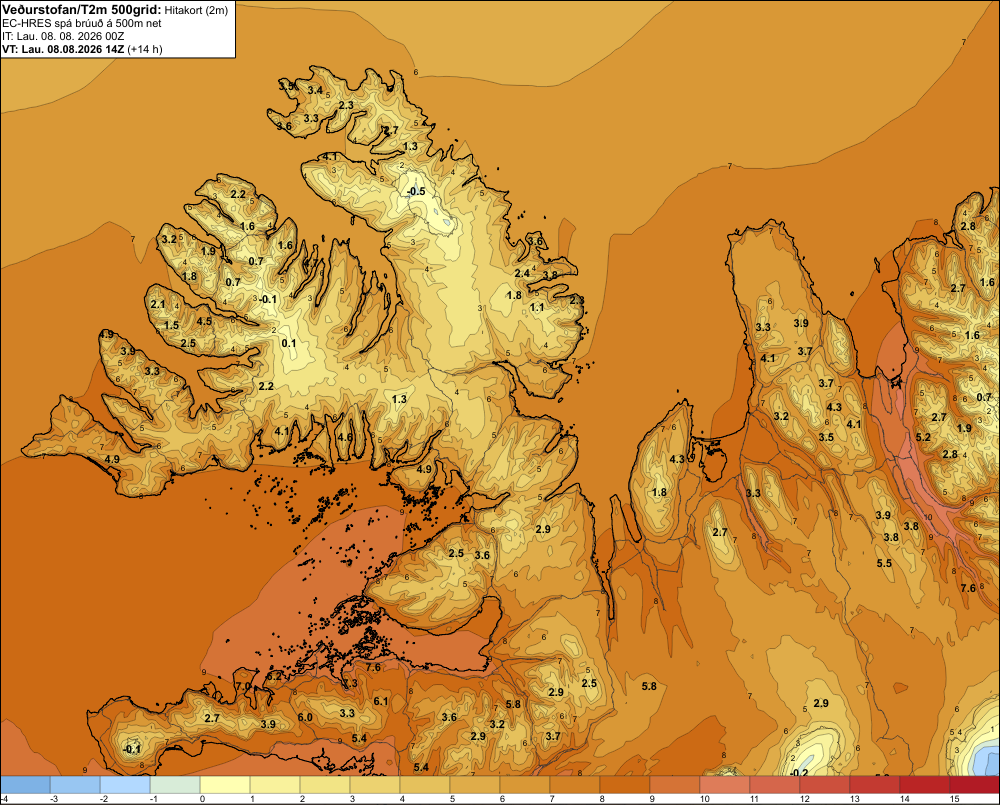Click the '5.5' temperature value

click(884, 563)
